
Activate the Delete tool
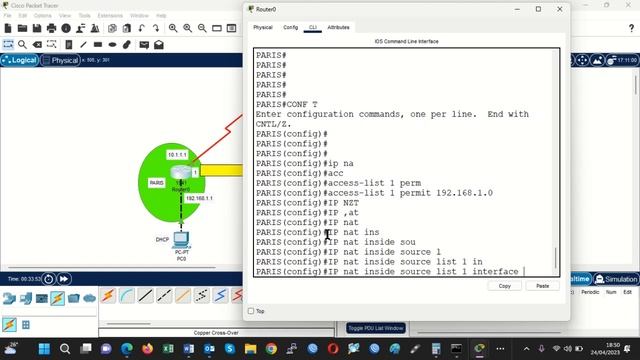[x=37, y=44]
